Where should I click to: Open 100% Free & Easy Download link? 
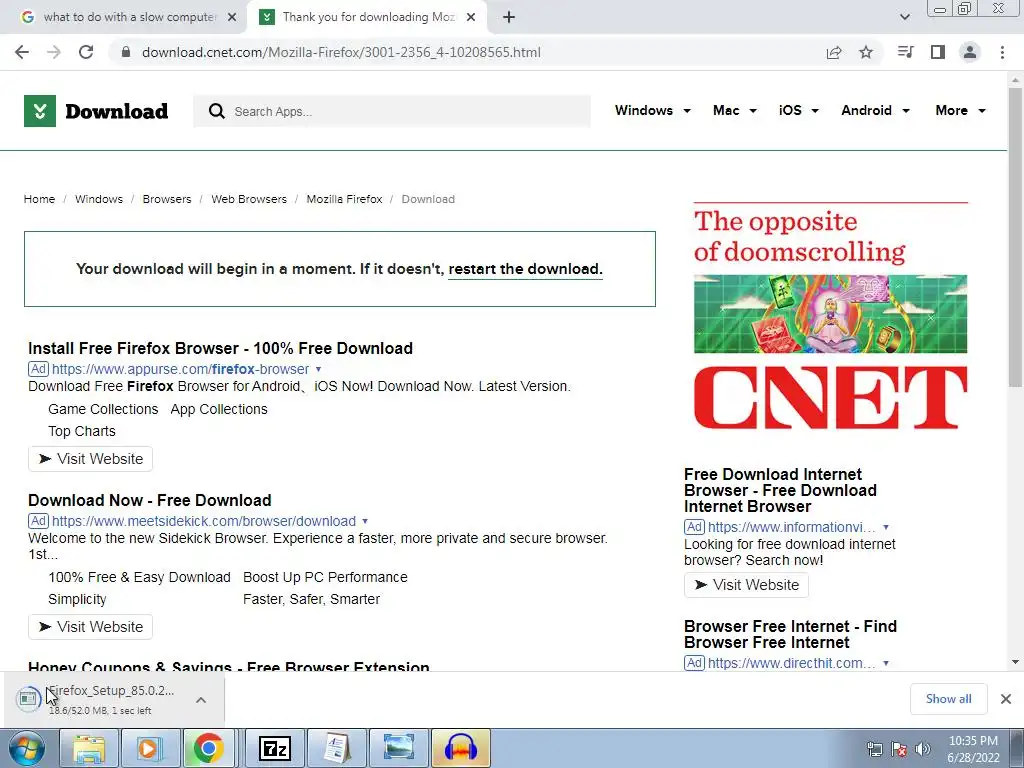(x=139, y=577)
